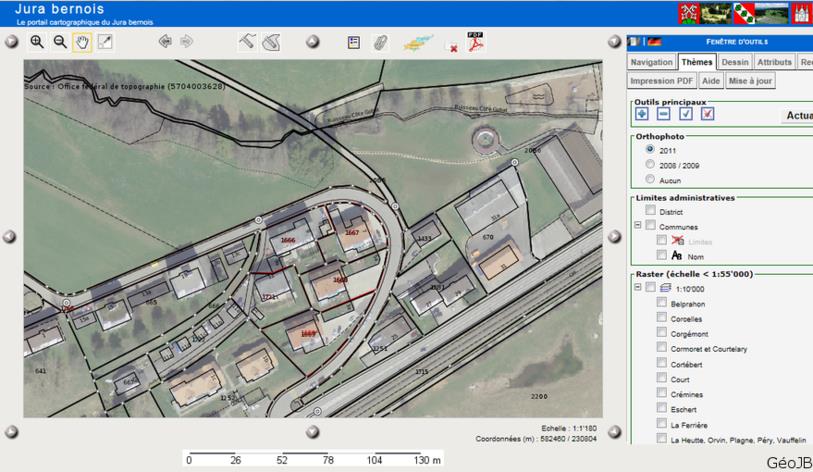Enable the District checkbox
The image size is (813, 472).
(650, 210)
